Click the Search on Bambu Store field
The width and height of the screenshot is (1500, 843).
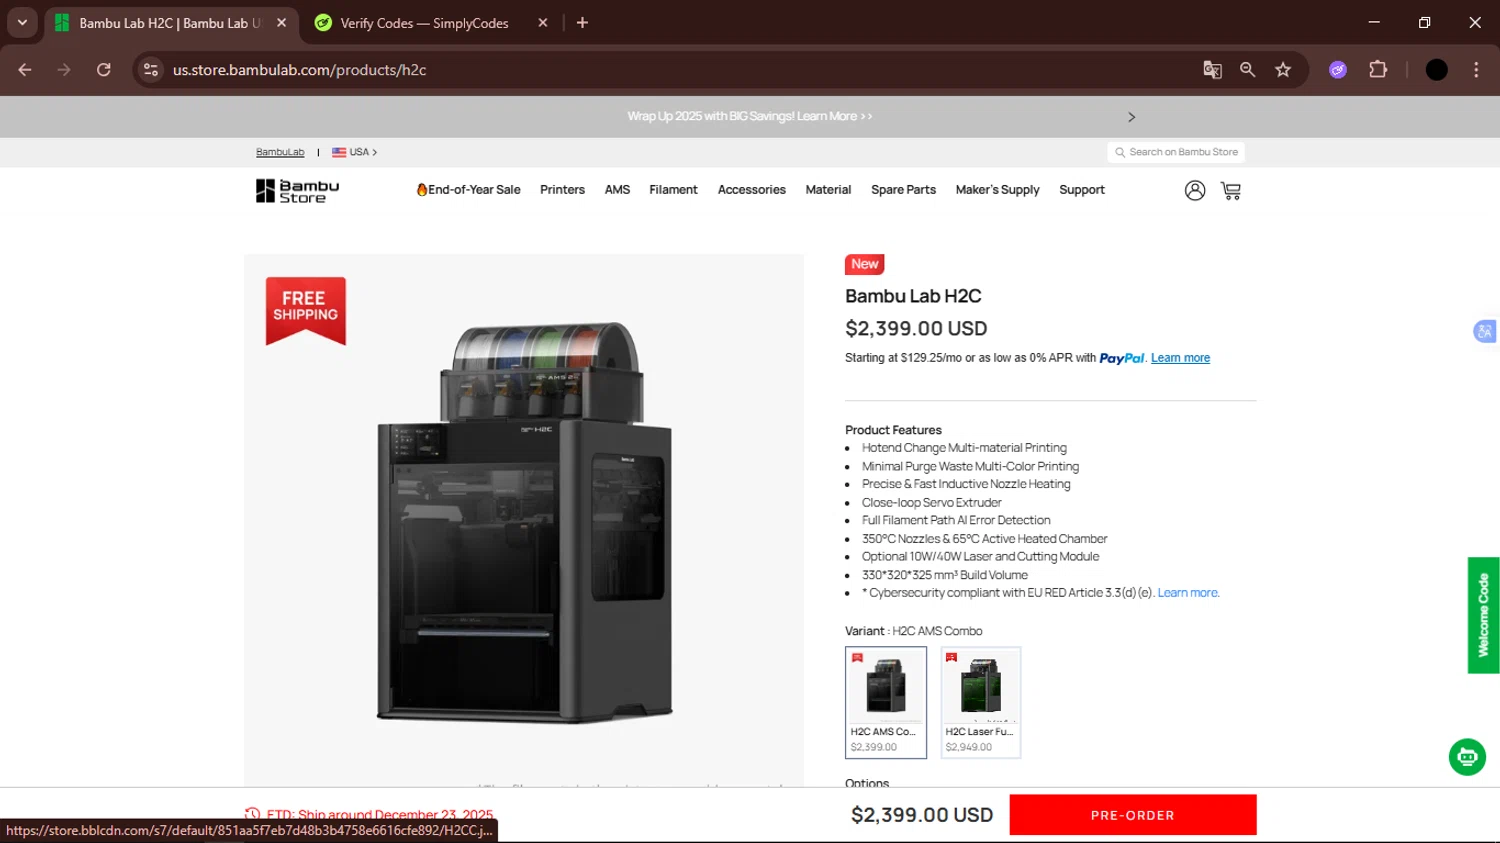click(1176, 152)
